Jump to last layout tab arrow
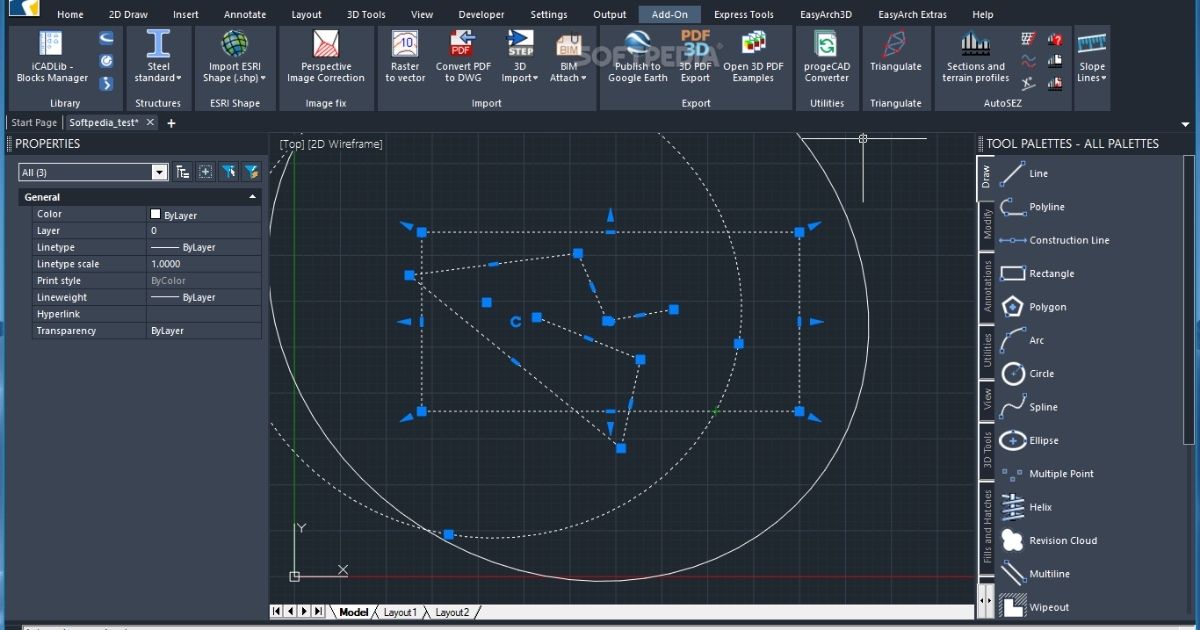 318,611
